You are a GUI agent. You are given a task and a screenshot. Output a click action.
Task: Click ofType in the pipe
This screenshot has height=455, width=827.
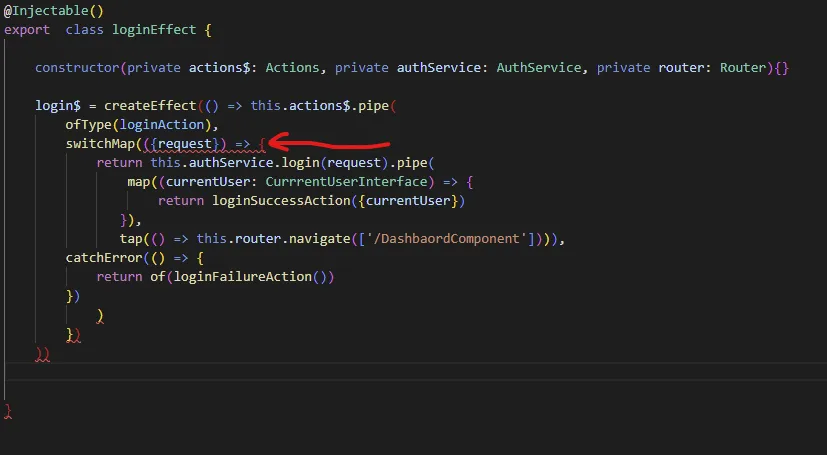tap(89, 124)
